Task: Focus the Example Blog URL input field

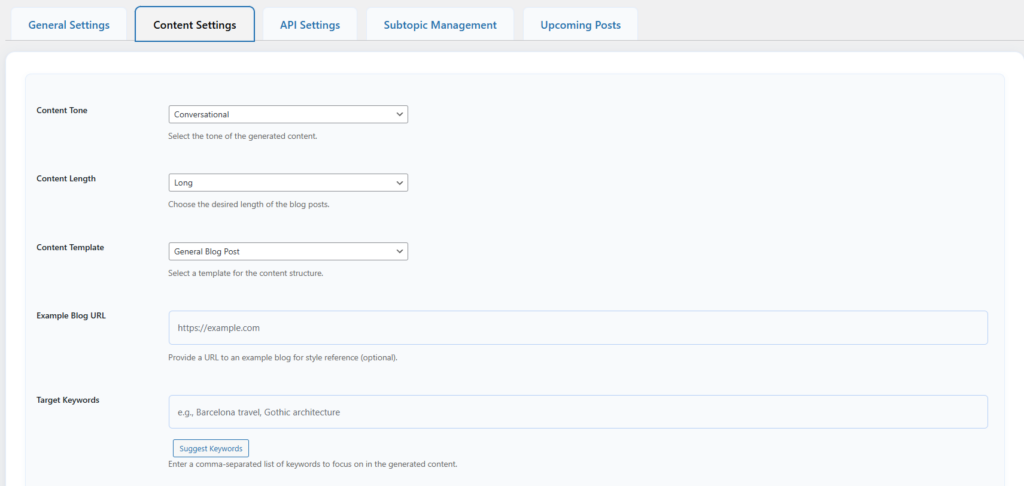Action: pos(578,327)
